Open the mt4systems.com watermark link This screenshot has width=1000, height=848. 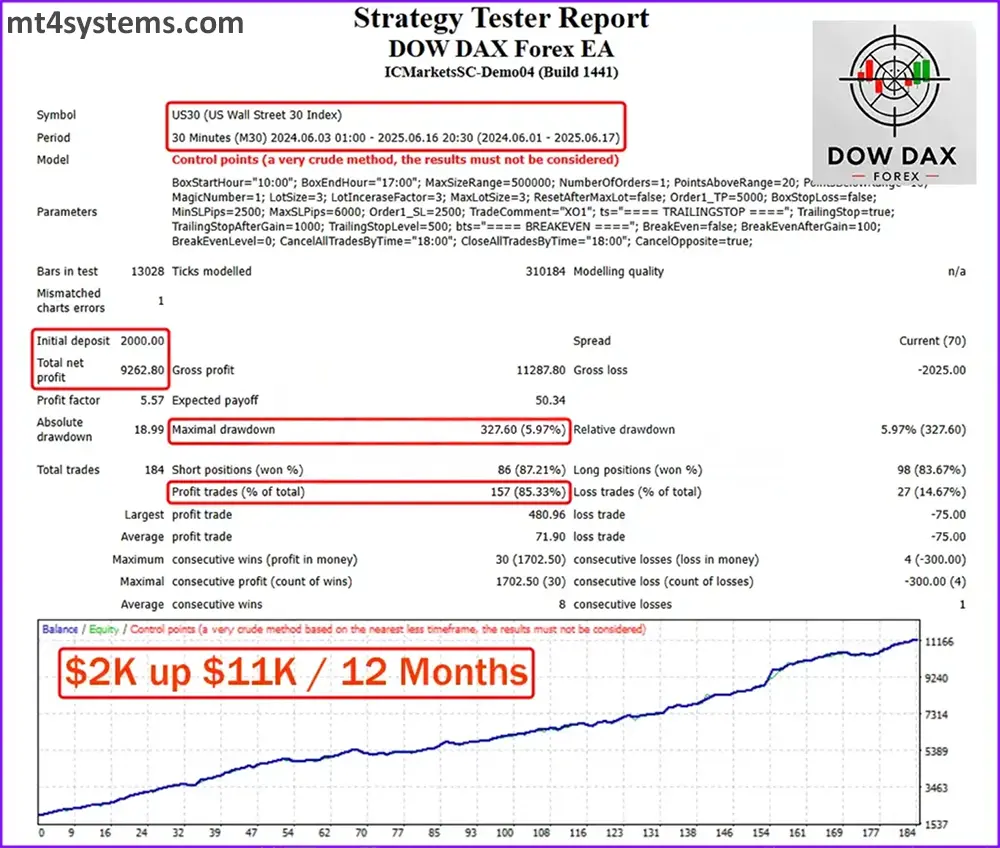(125, 21)
